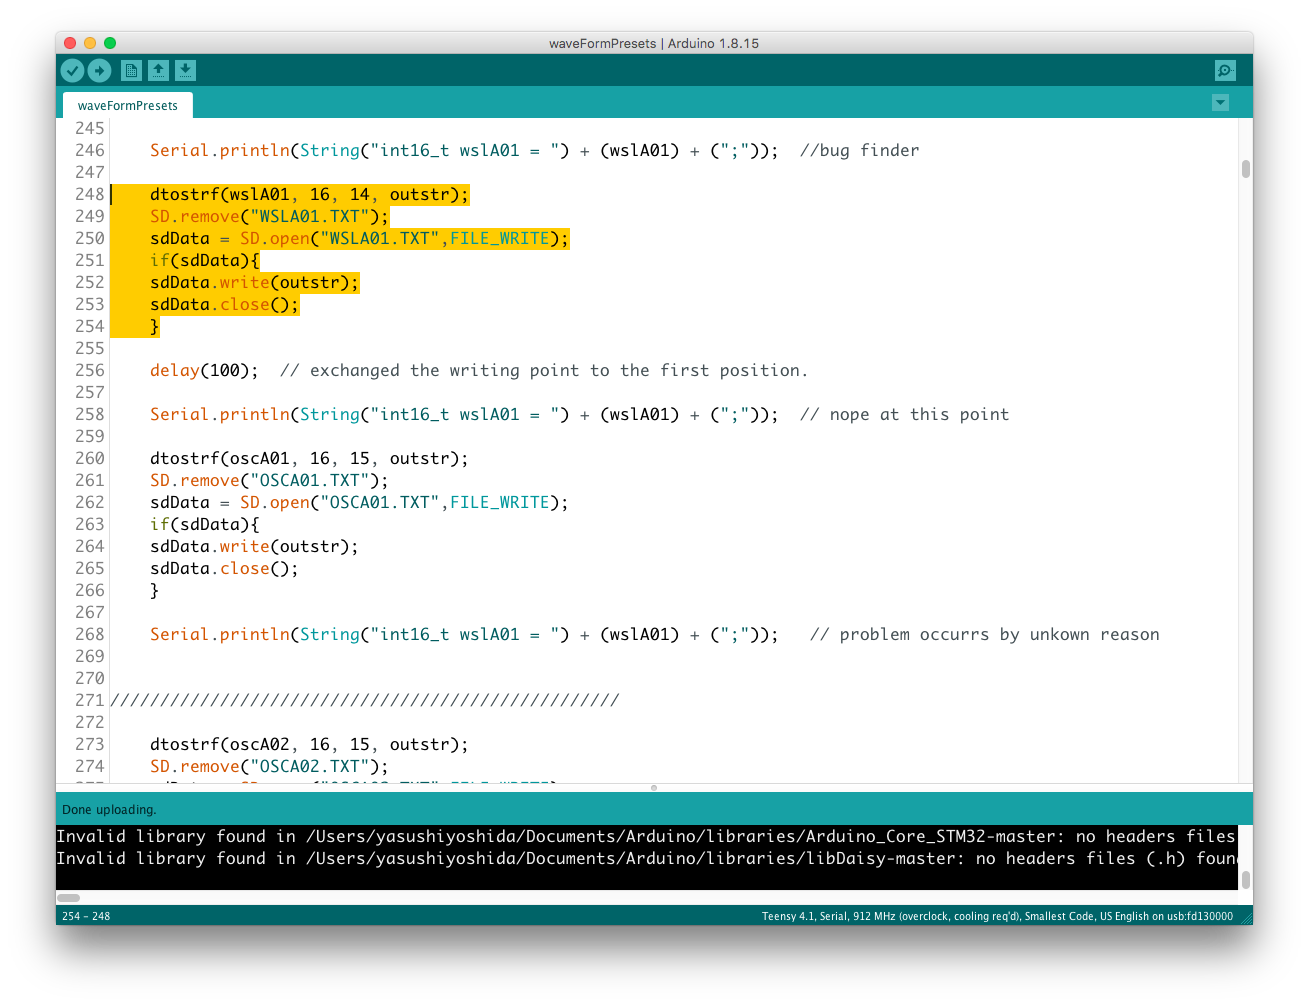The width and height of the screenshot is (1309, 1005).
Task: Click 'dtostrf(oscA02, 16, 15, outstr);' line
Action: coord(309,744)
